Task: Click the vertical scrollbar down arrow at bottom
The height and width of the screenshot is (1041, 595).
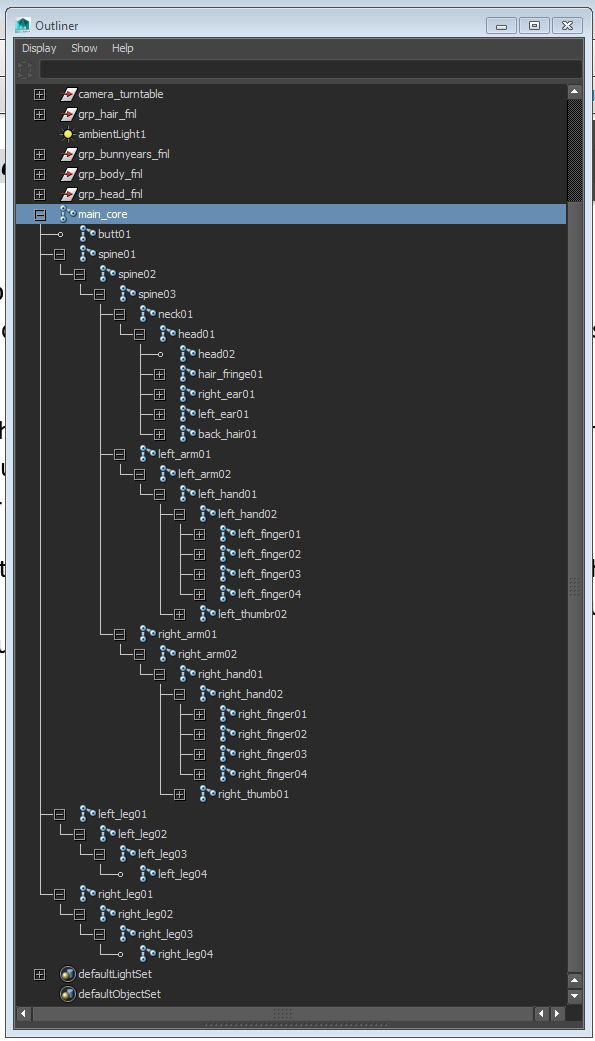Action: tap(575, 996)
